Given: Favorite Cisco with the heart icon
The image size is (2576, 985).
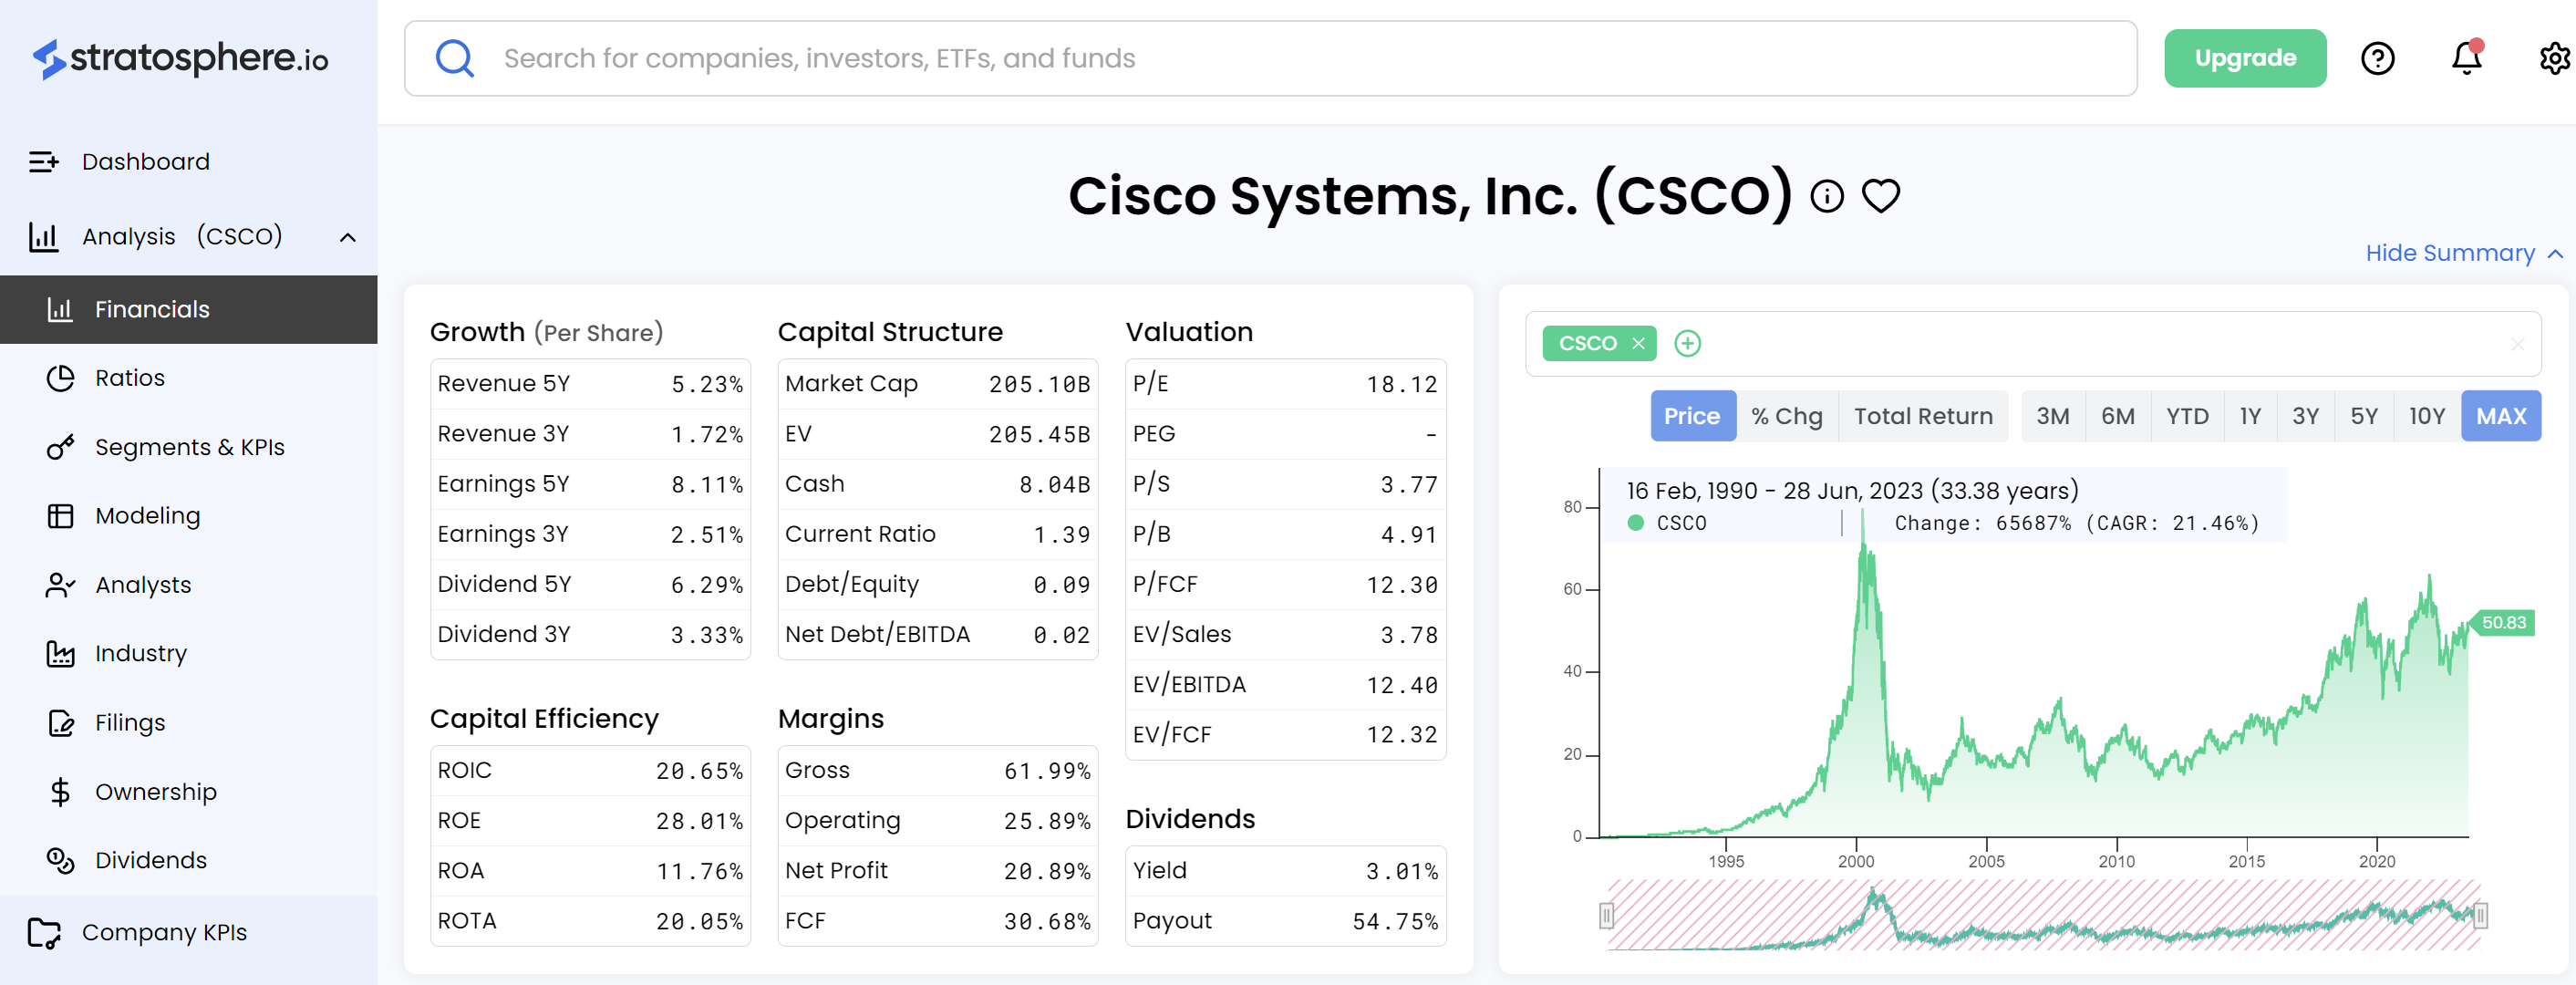Looking at the screenshot, I should click(1880, 195).
